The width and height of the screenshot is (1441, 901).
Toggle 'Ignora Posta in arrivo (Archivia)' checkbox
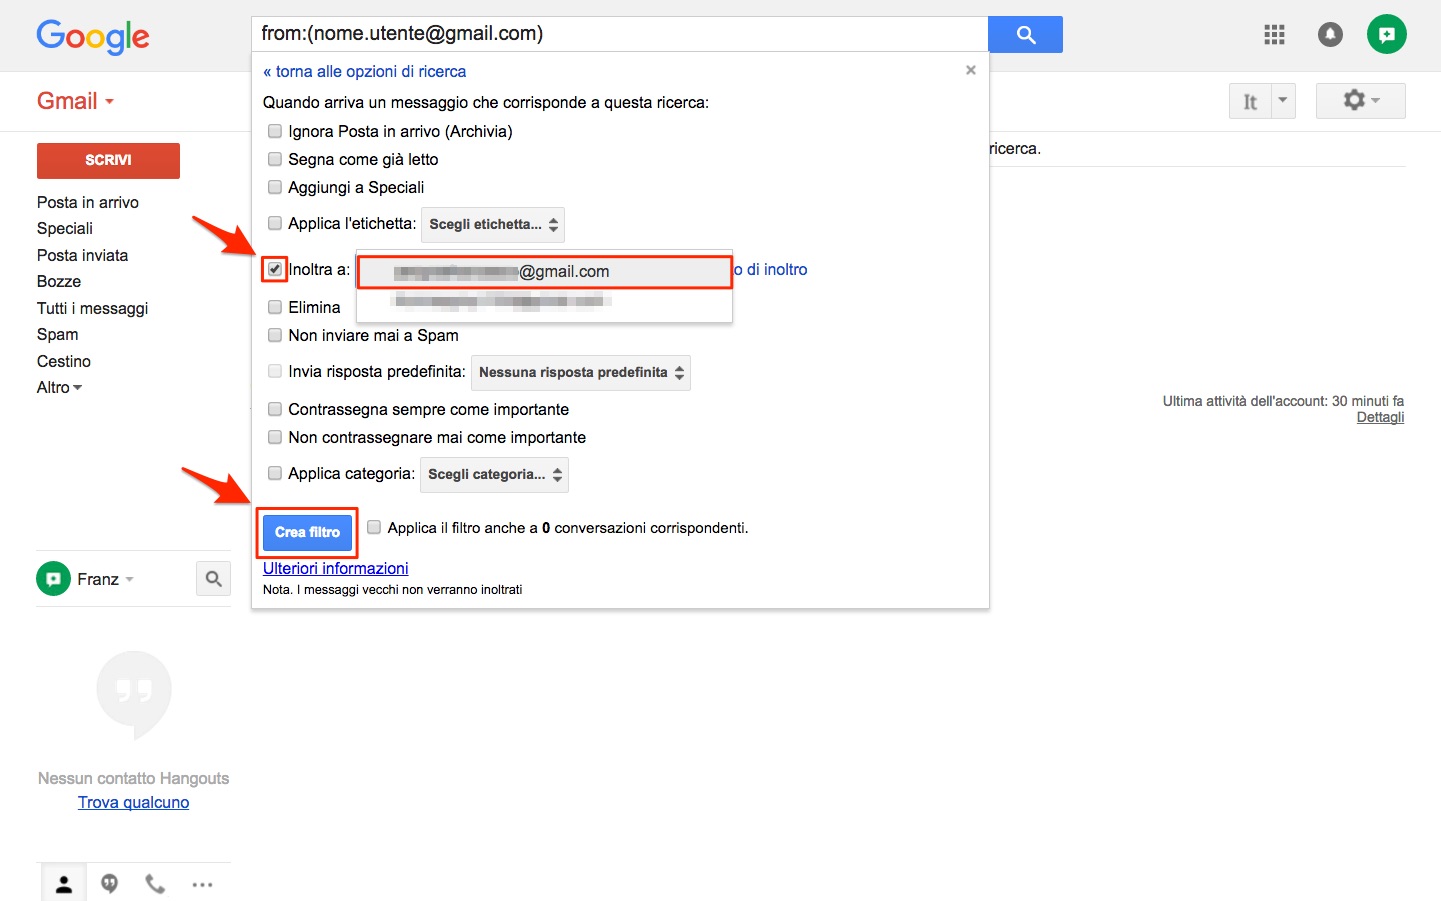[x=275, y=131]
